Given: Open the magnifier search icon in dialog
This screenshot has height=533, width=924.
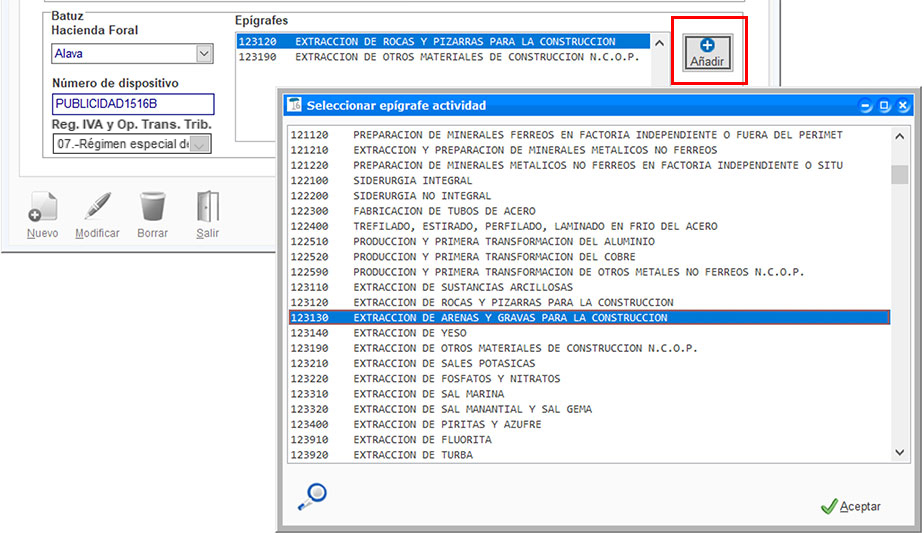Looking at the screenshot, I should [312, 496].
